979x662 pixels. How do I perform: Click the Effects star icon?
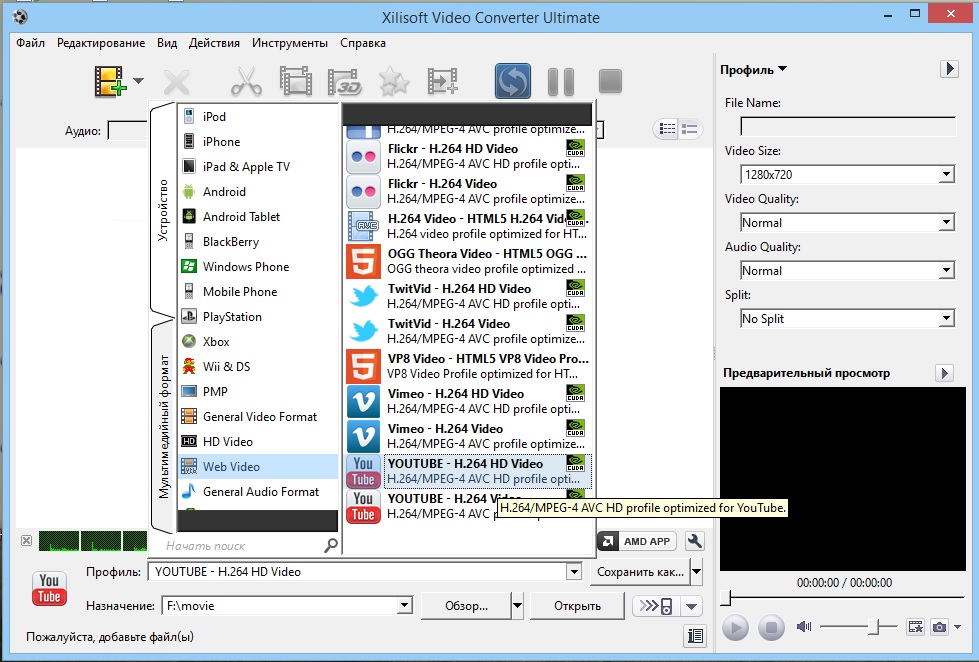tap(394, 82)
